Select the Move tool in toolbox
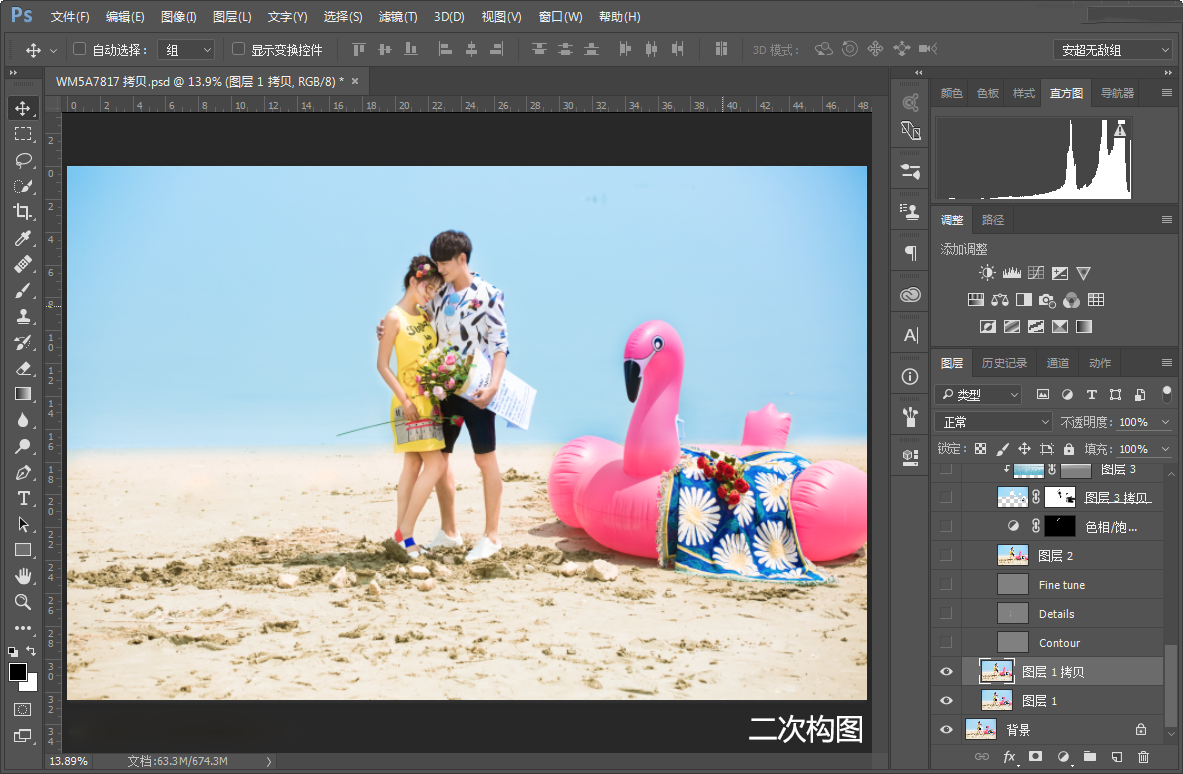This screenshot has height=774, width=1183. (23, 108)
